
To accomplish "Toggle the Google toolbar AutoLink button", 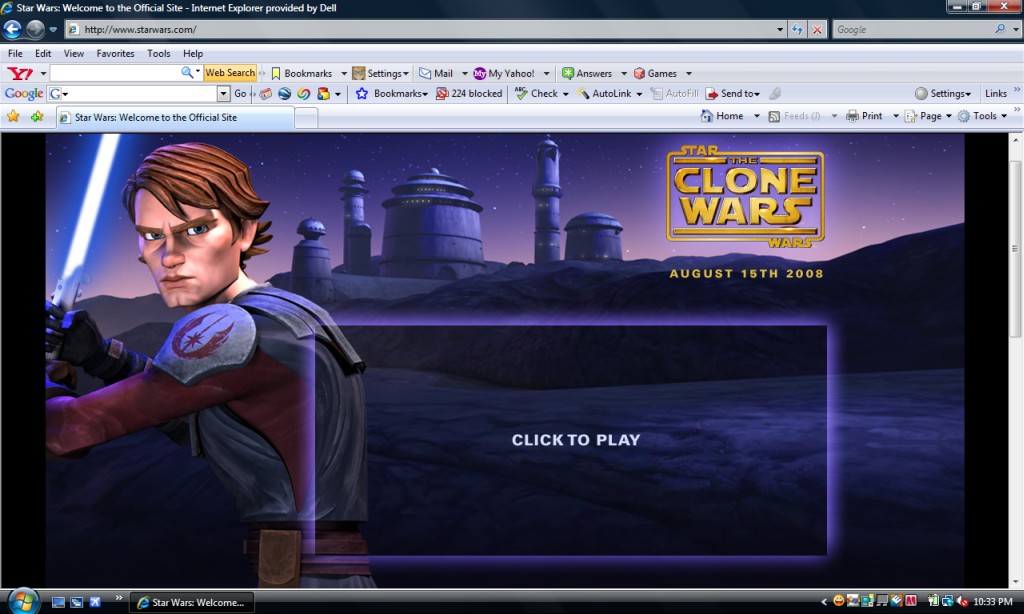I will coord(604,94).
